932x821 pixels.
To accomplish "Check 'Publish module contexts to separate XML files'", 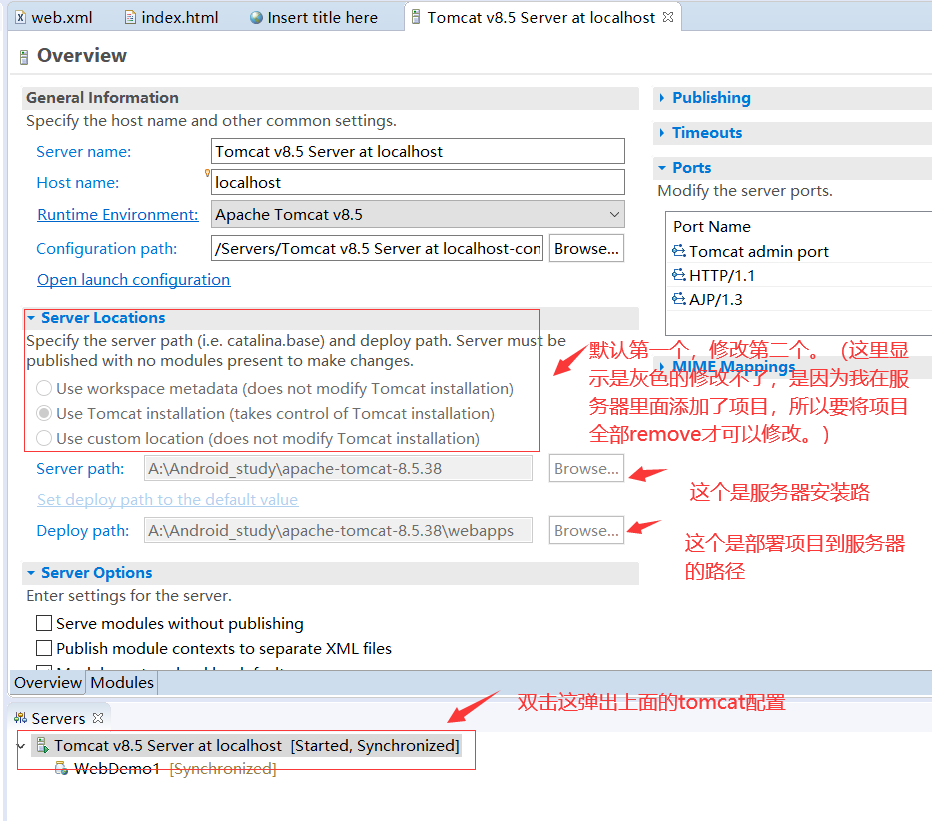I will pos(43,647).
